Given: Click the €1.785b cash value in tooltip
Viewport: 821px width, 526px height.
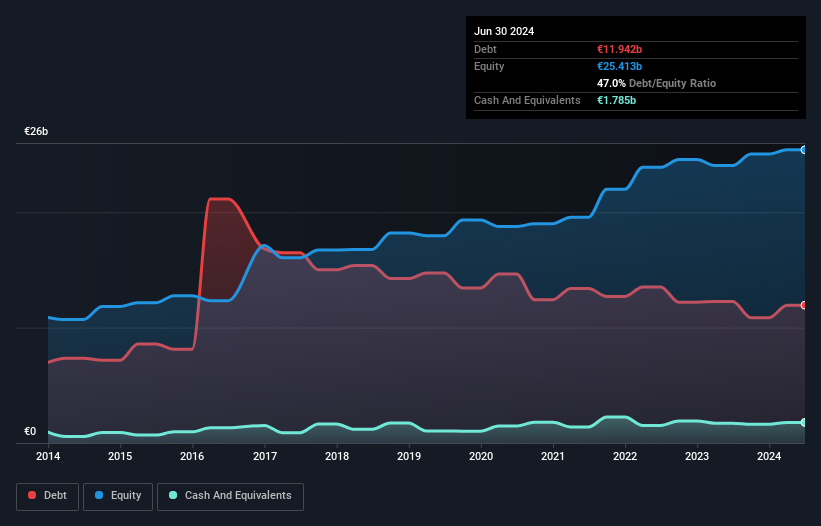Looking at the screenshot, I should point(616,100).
